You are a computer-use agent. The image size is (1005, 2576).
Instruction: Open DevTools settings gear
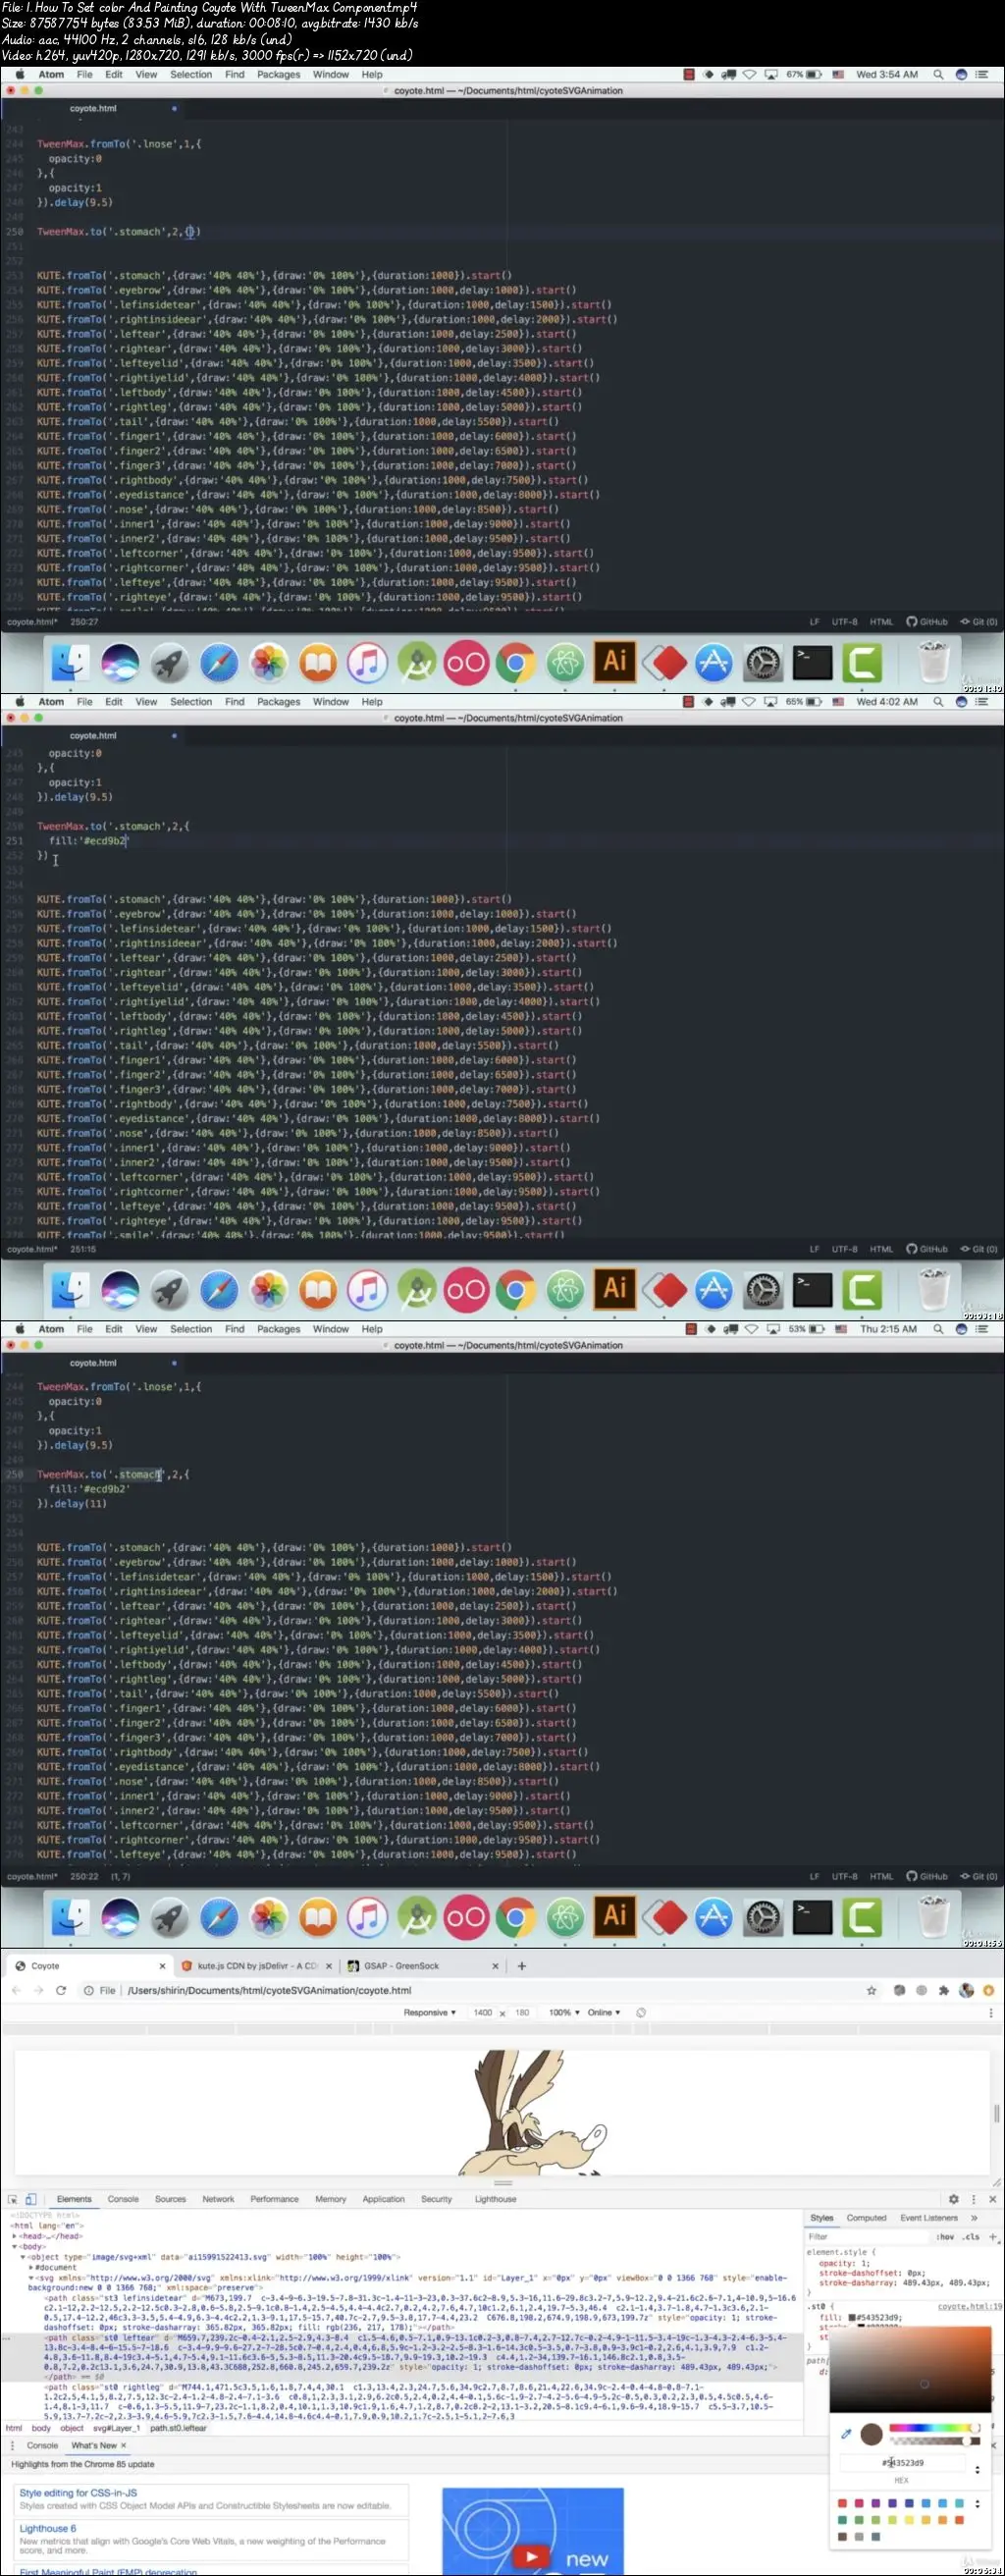coord(953,2200)
